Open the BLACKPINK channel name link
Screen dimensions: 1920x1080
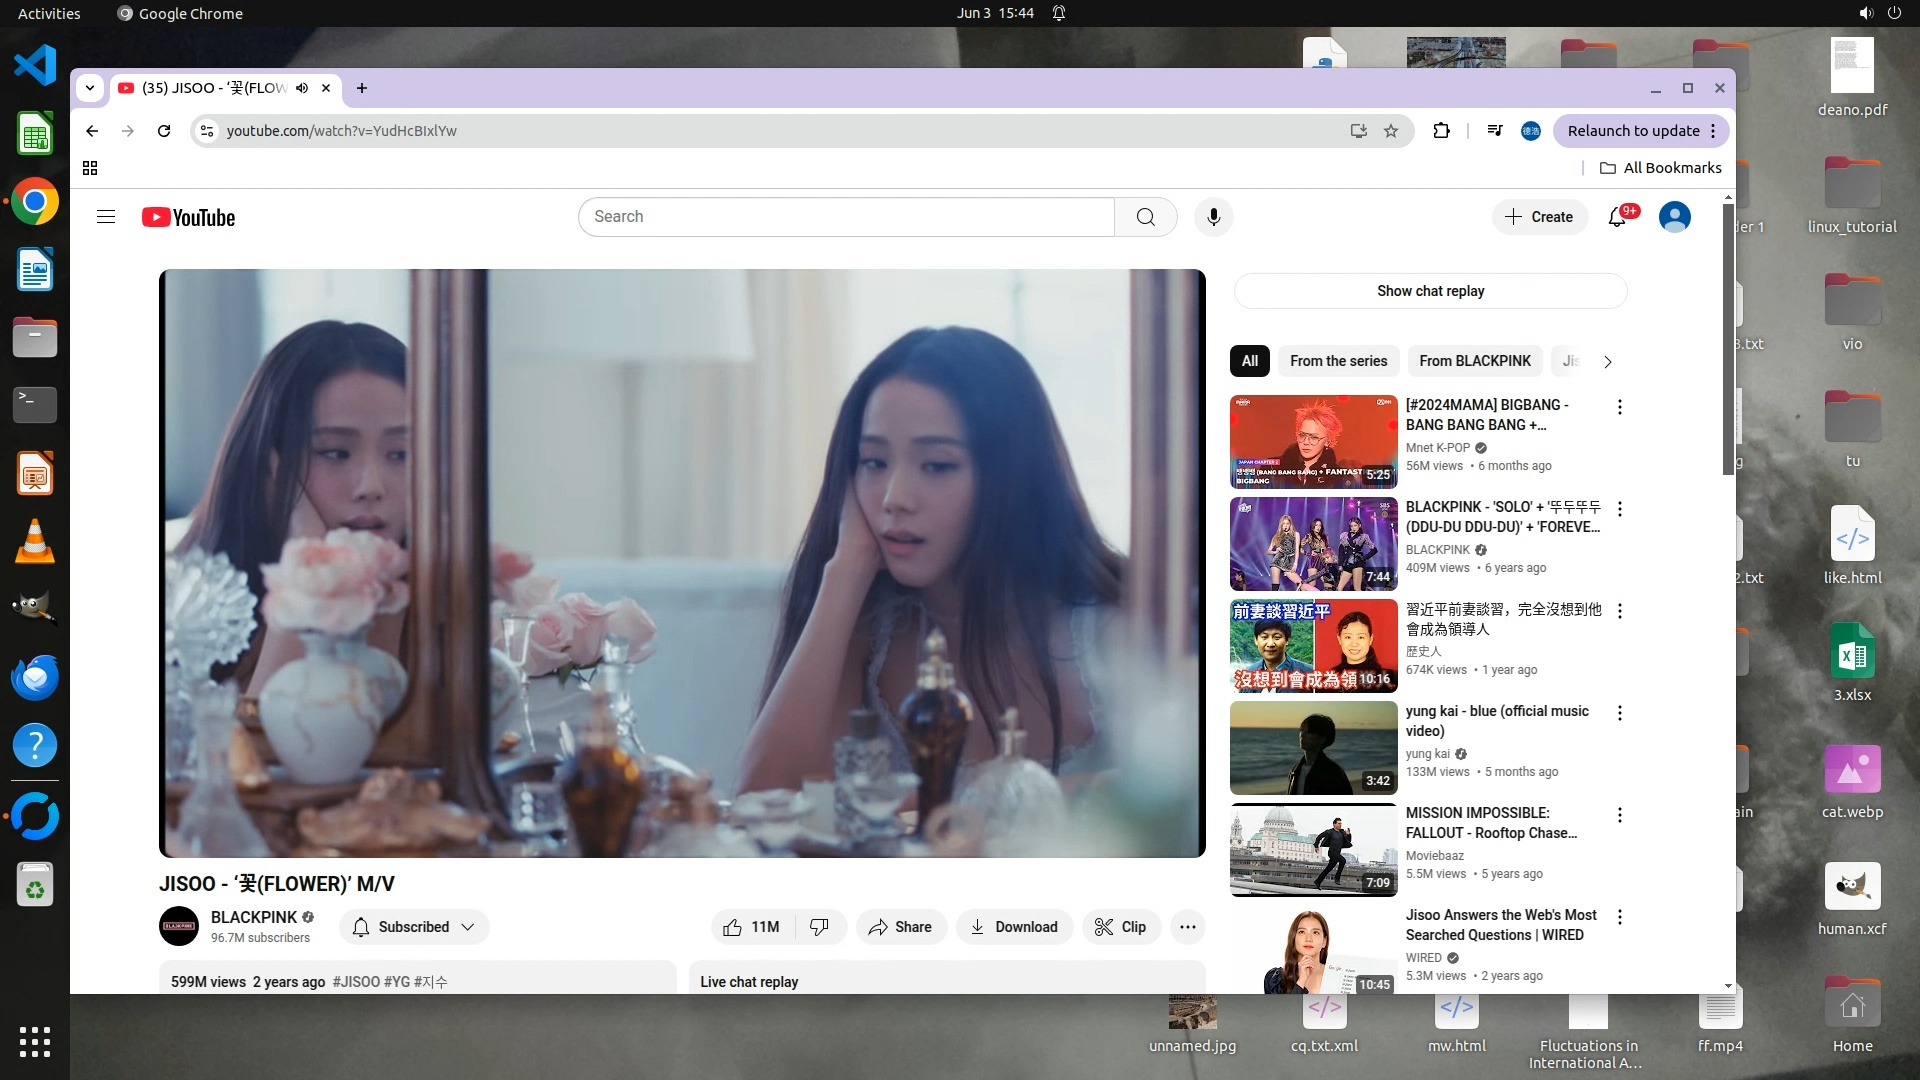pyautogui.click(x=254, y=917)
